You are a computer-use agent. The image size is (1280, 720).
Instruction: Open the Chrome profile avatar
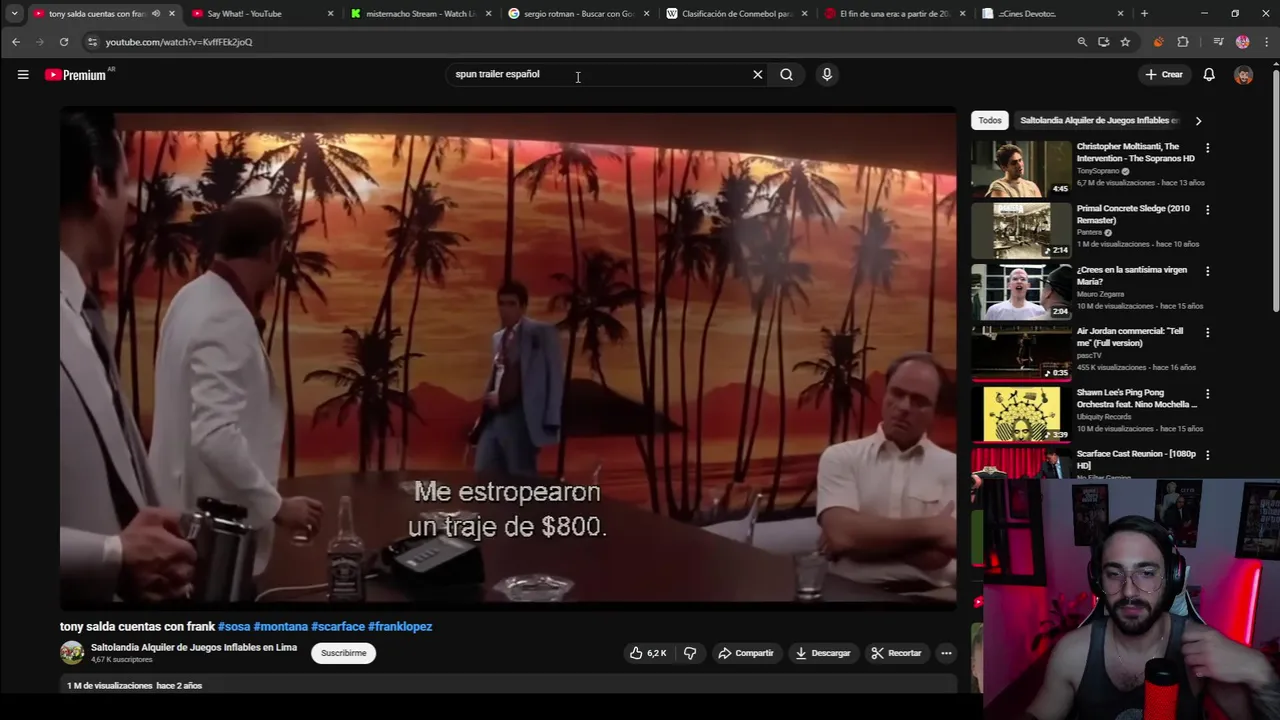(x=1243, y=42)
